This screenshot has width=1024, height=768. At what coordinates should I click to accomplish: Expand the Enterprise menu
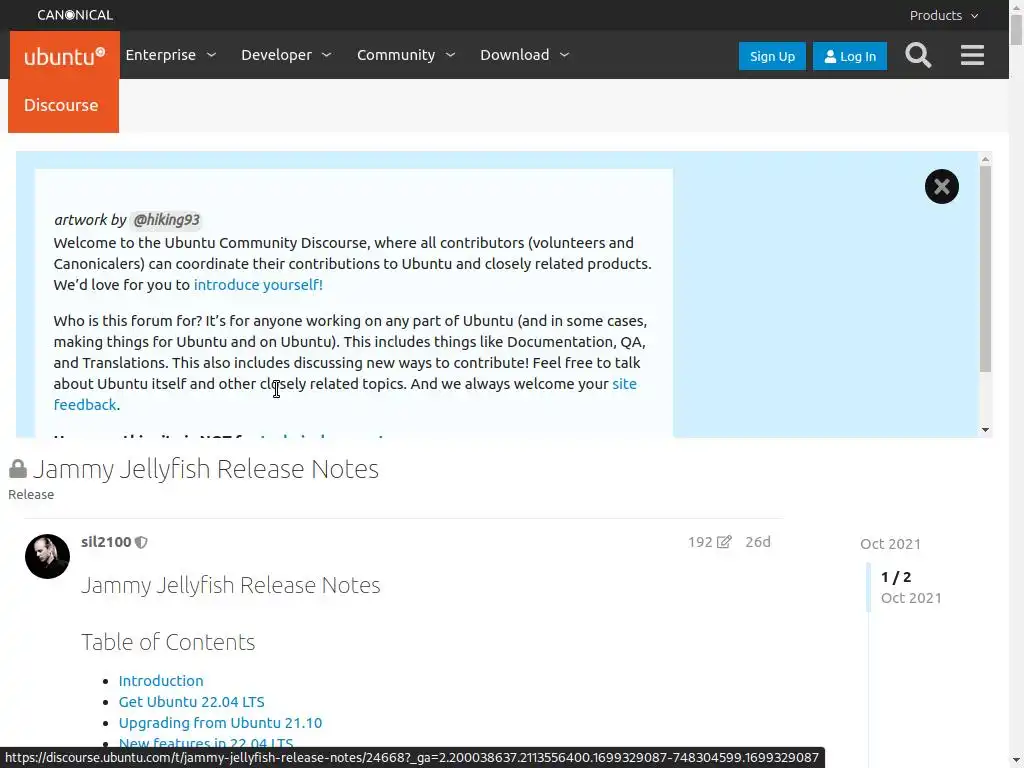click(170, 55)
